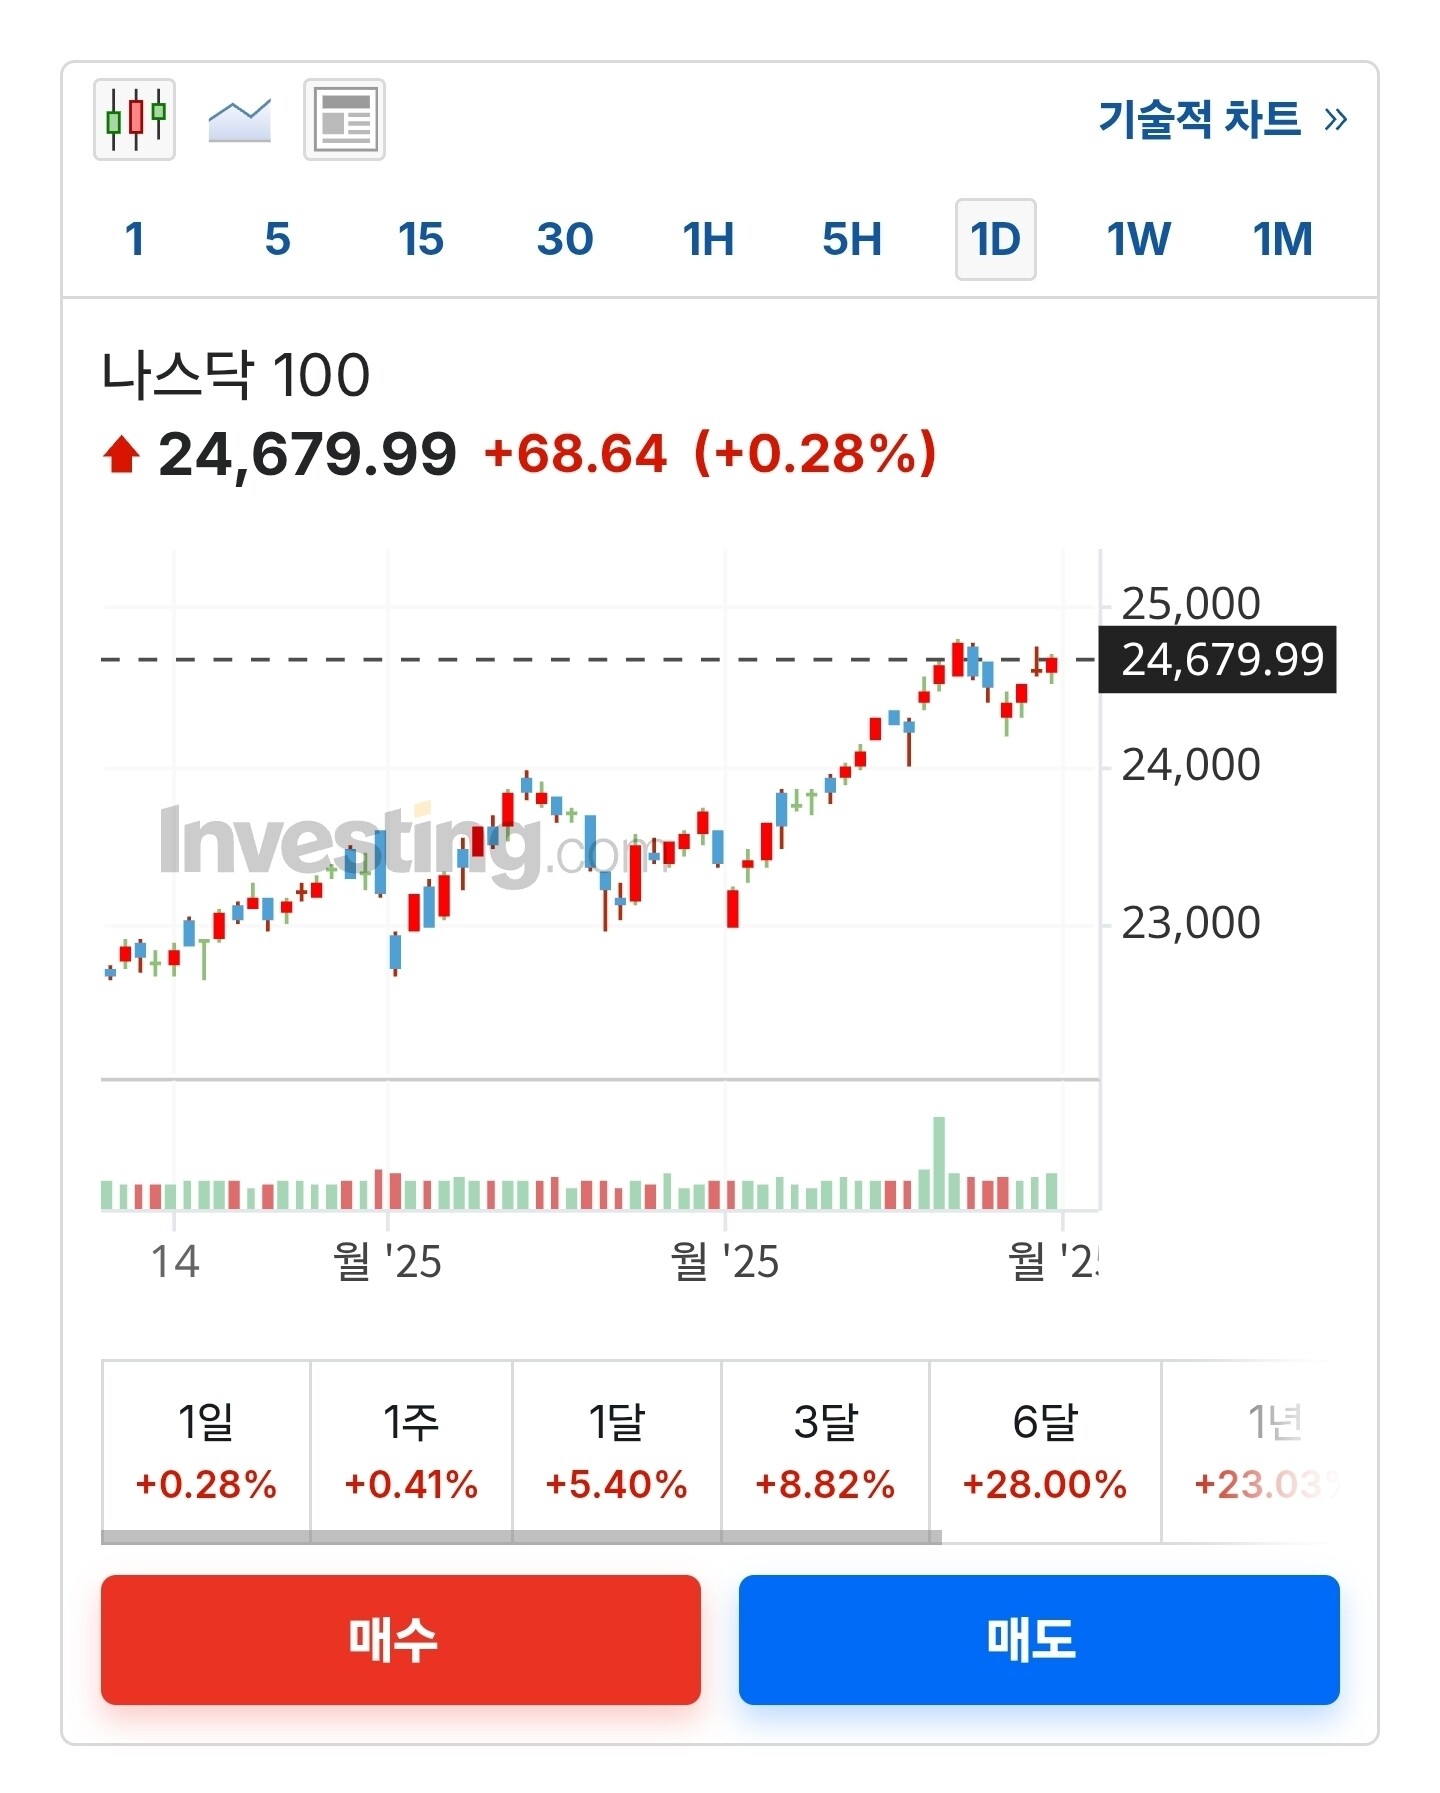Switch chart to 15 minute interval
The height and width of the screenshot is (1793, 1440).
click(x=420, y=240)
